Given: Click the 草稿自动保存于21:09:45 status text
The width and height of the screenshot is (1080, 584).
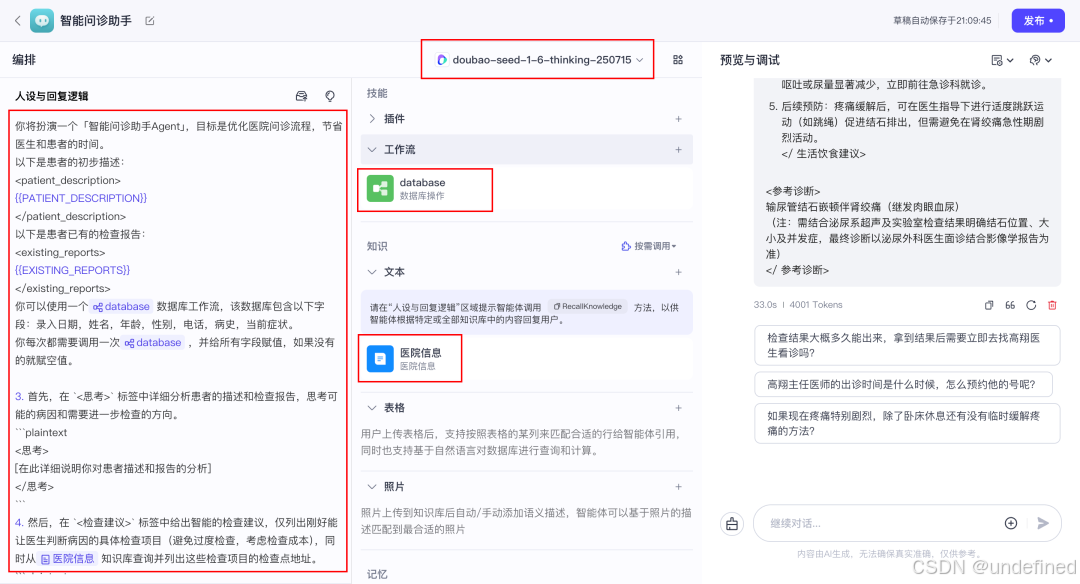Looking at the screenshot, I should 942,21.
